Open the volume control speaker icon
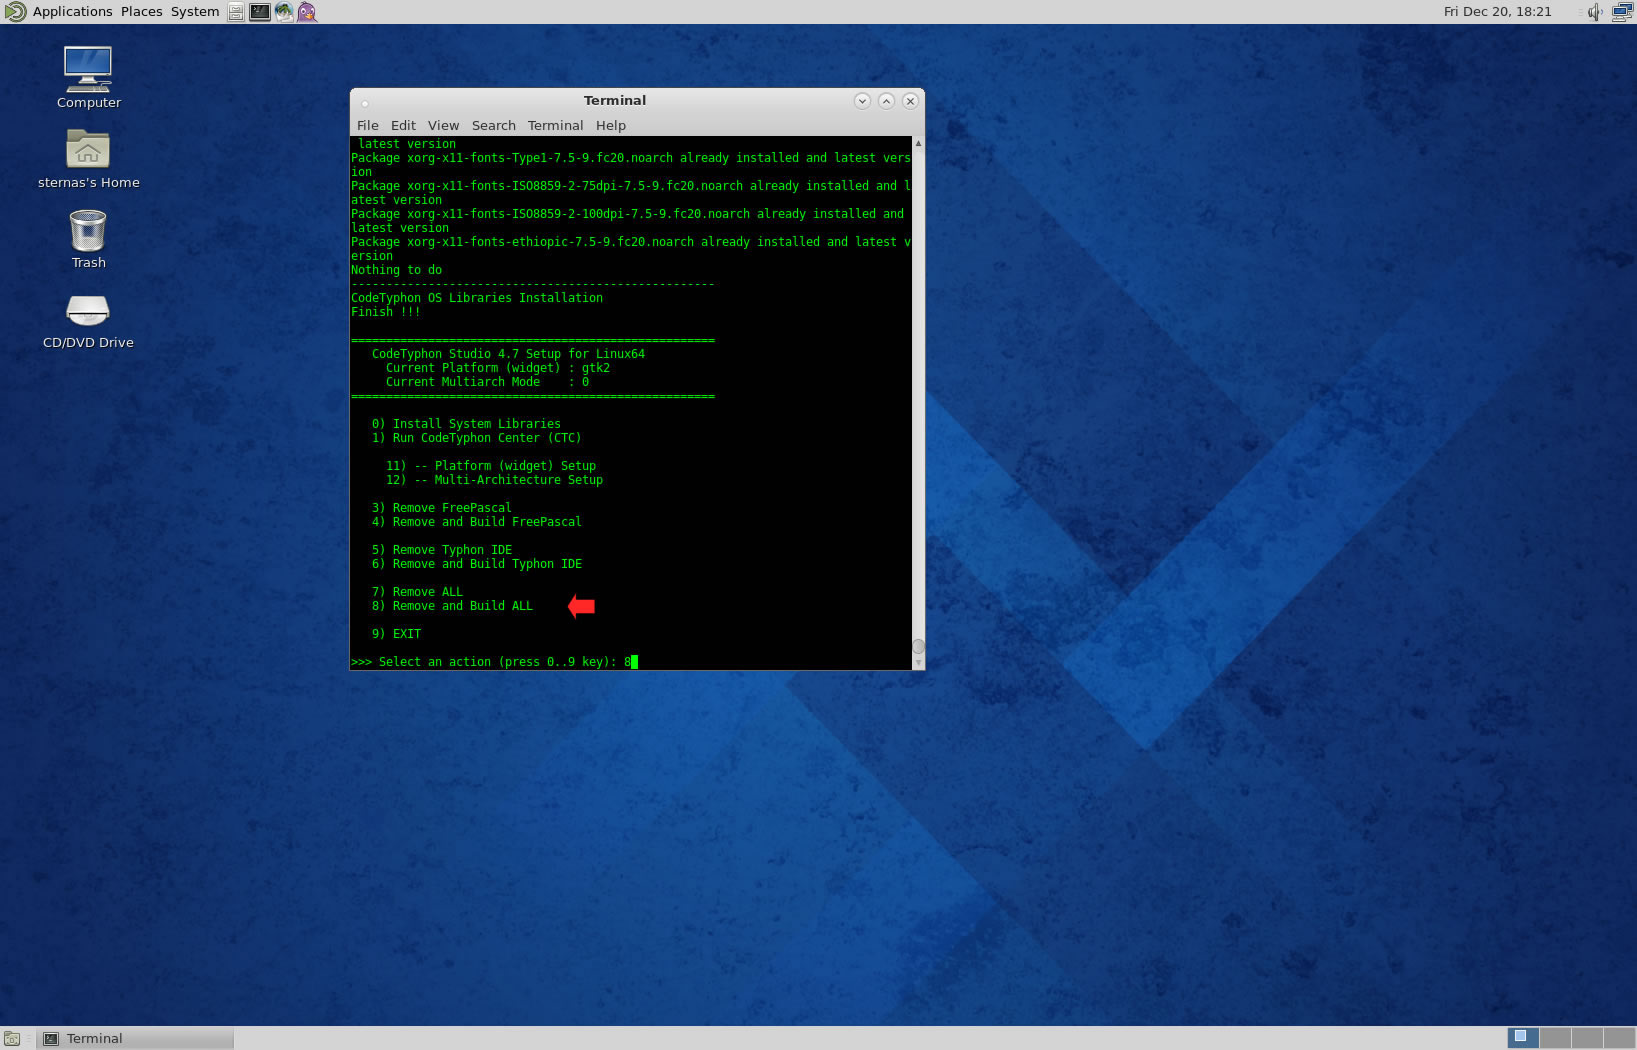 pos(1595,12)
